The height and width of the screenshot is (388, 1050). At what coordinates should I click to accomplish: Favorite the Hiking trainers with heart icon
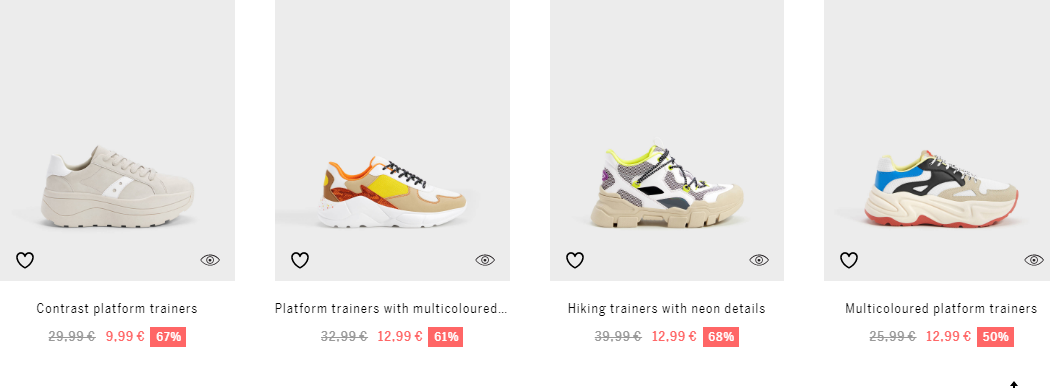(x=575, y=260)
